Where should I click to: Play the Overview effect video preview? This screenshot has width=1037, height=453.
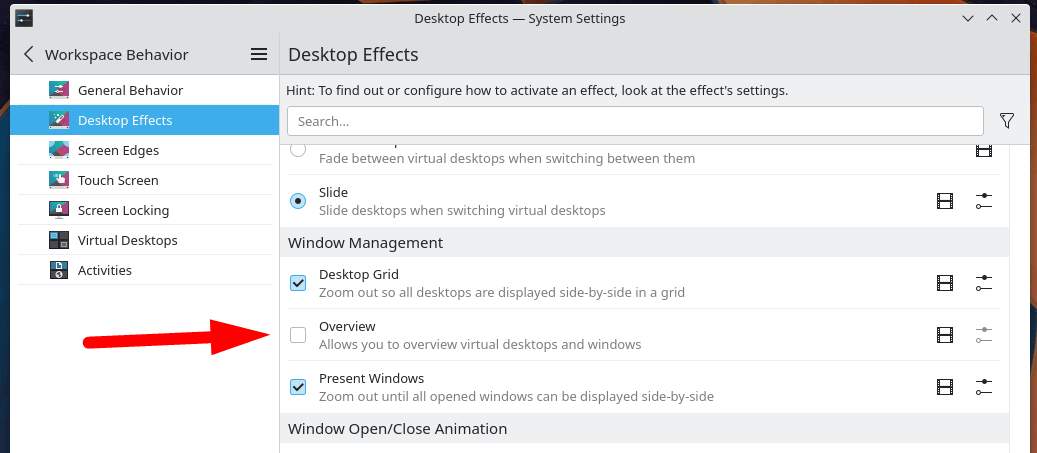point(945,335)
